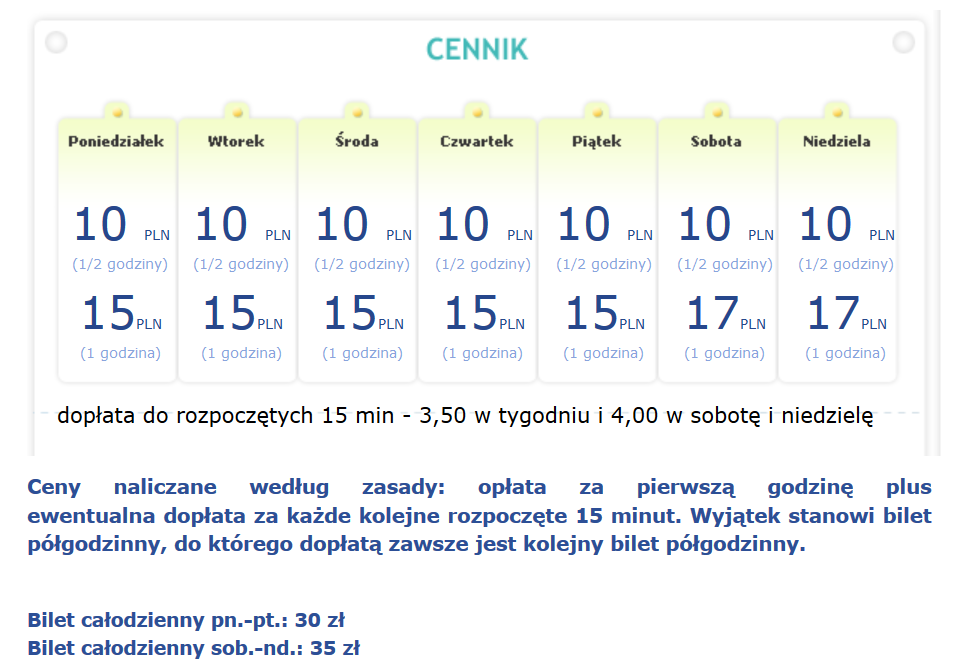Screen dimensions: 967x671
Task: Click the yellow pin above Piątek
Action: (x=597, y=110)
